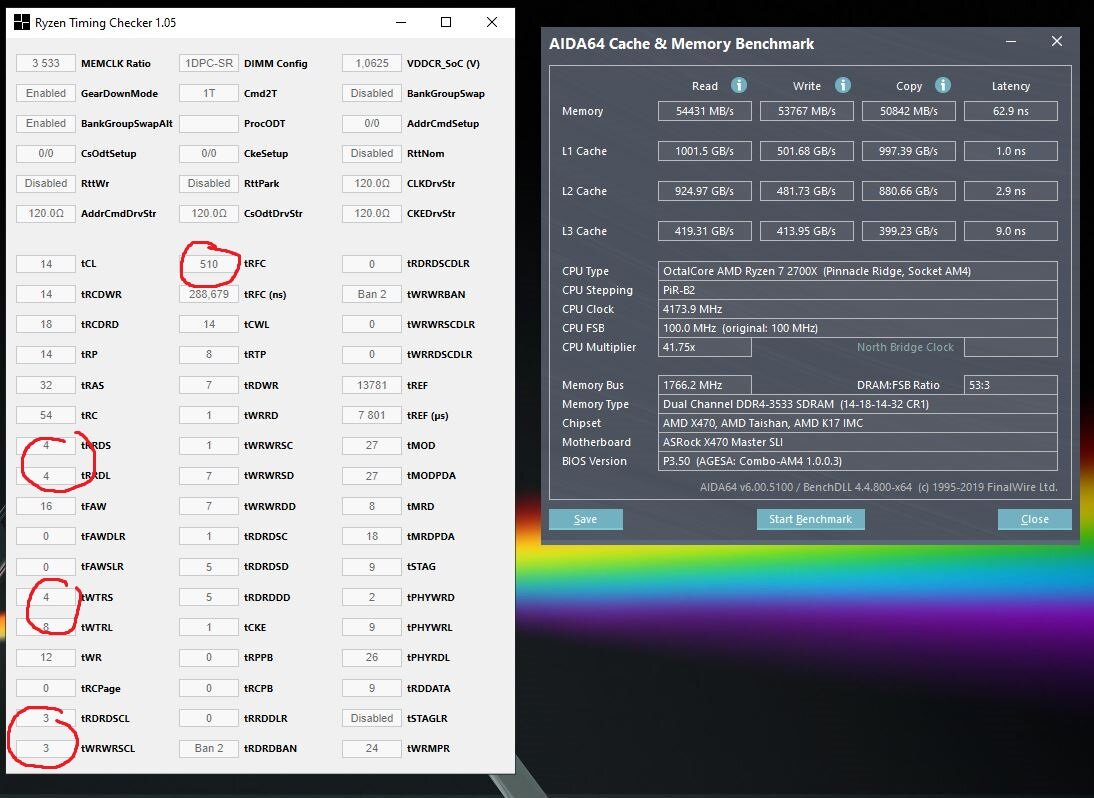
Task: Click the AIDA64 version copyright text
Action: (x=878, y=487)
